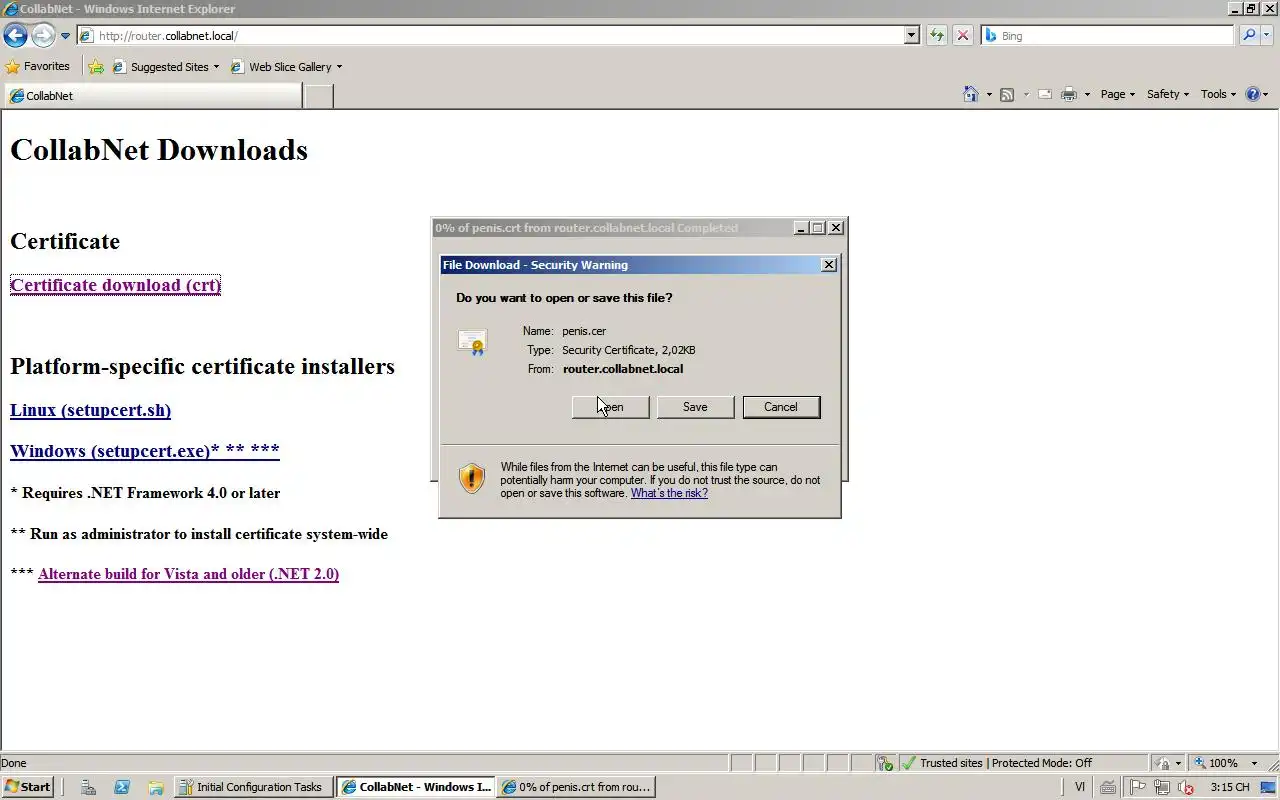
Task: Click Save in the File Download dialog
Action: pos(695,407)
